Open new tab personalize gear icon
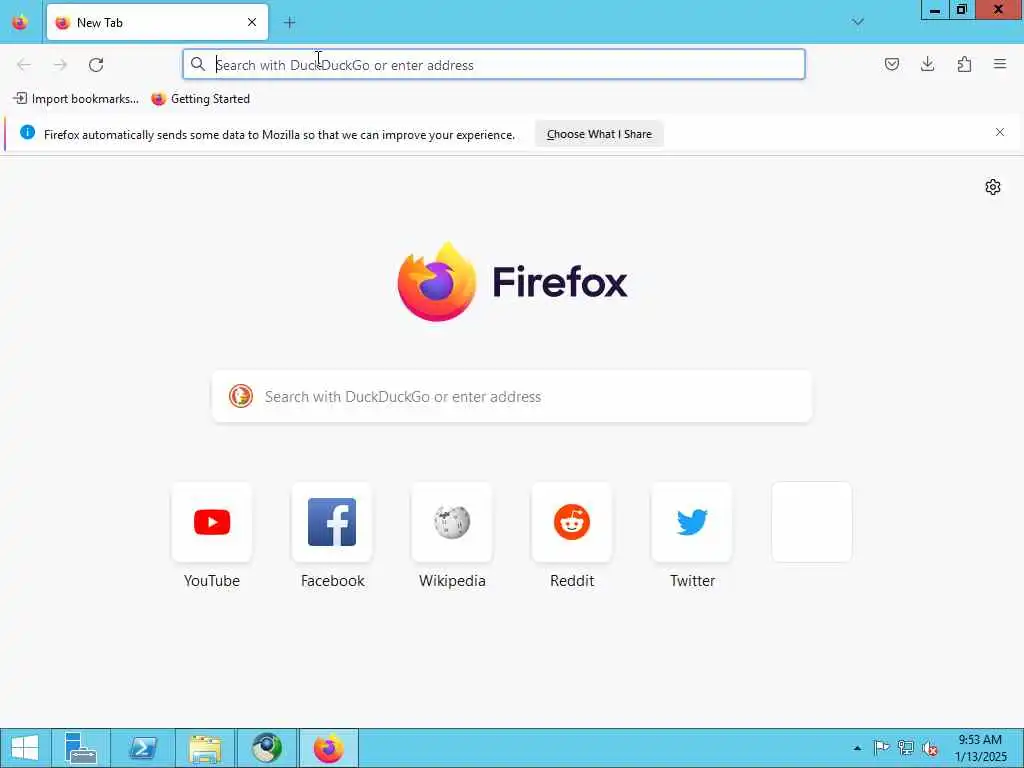 993,187
